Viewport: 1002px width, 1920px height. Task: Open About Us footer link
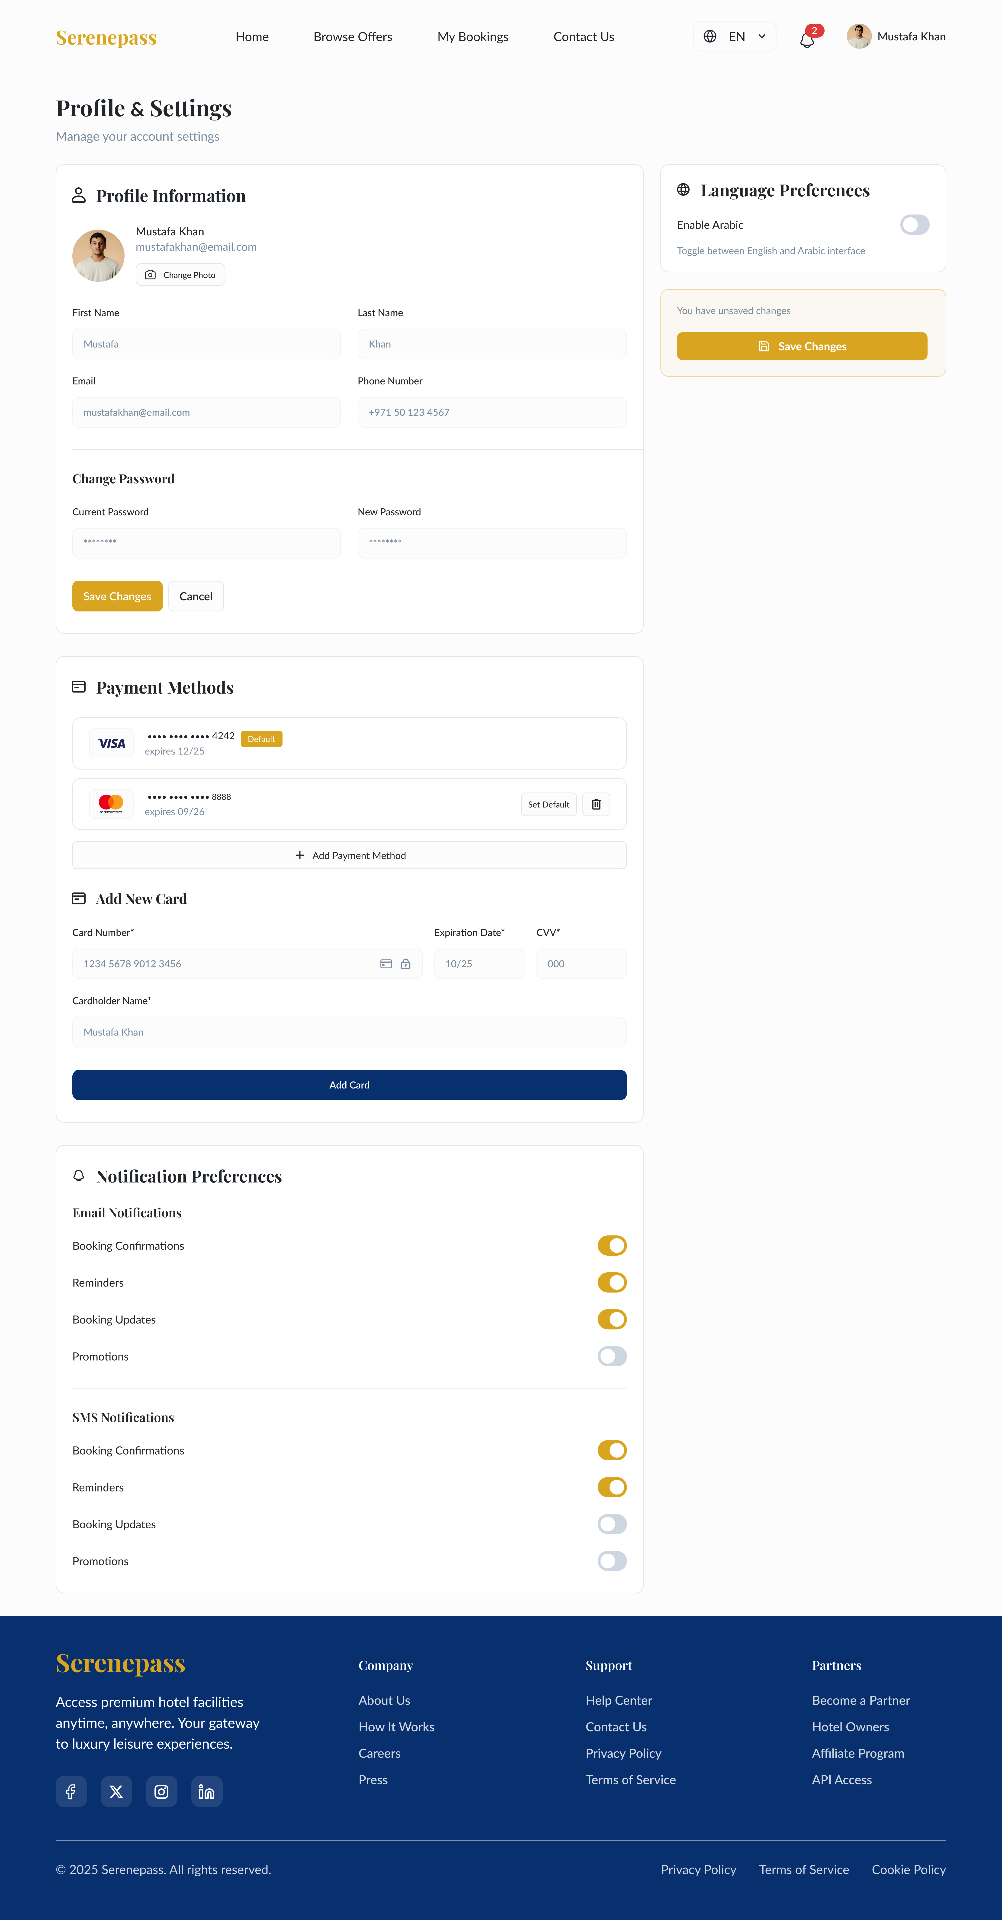click(384, 1701)
